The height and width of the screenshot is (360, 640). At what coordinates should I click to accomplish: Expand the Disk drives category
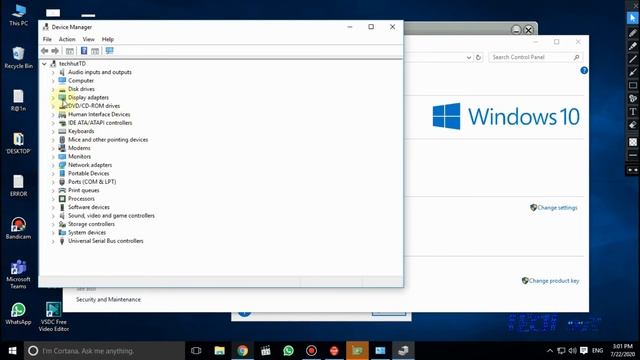click(x=53, y=89)
